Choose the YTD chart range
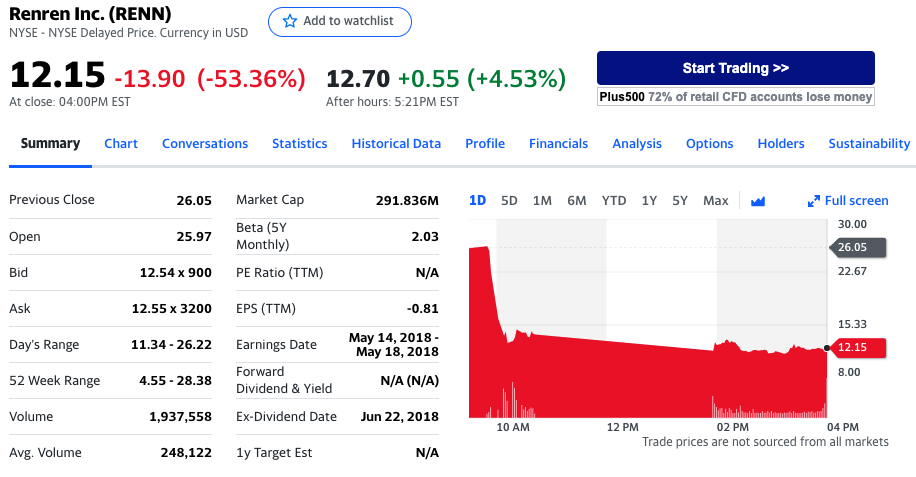916x477 pixels. [614, 200]
